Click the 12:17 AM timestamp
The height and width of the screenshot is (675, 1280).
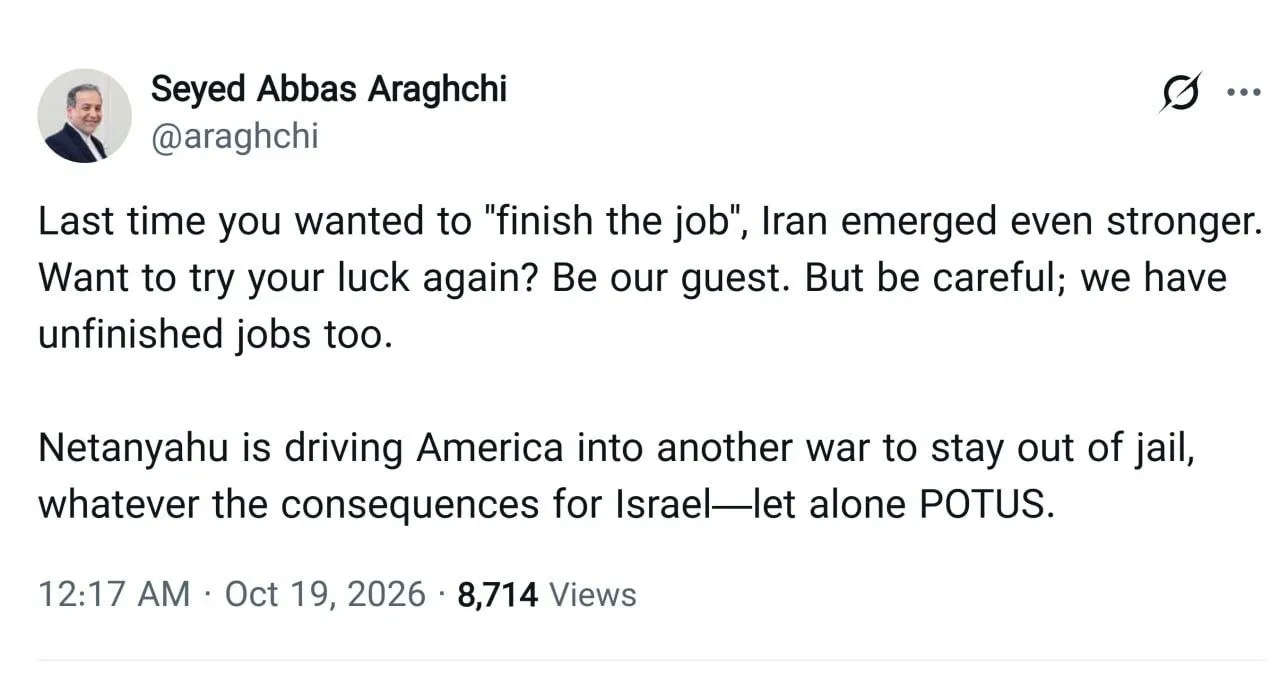pos(114,595)
